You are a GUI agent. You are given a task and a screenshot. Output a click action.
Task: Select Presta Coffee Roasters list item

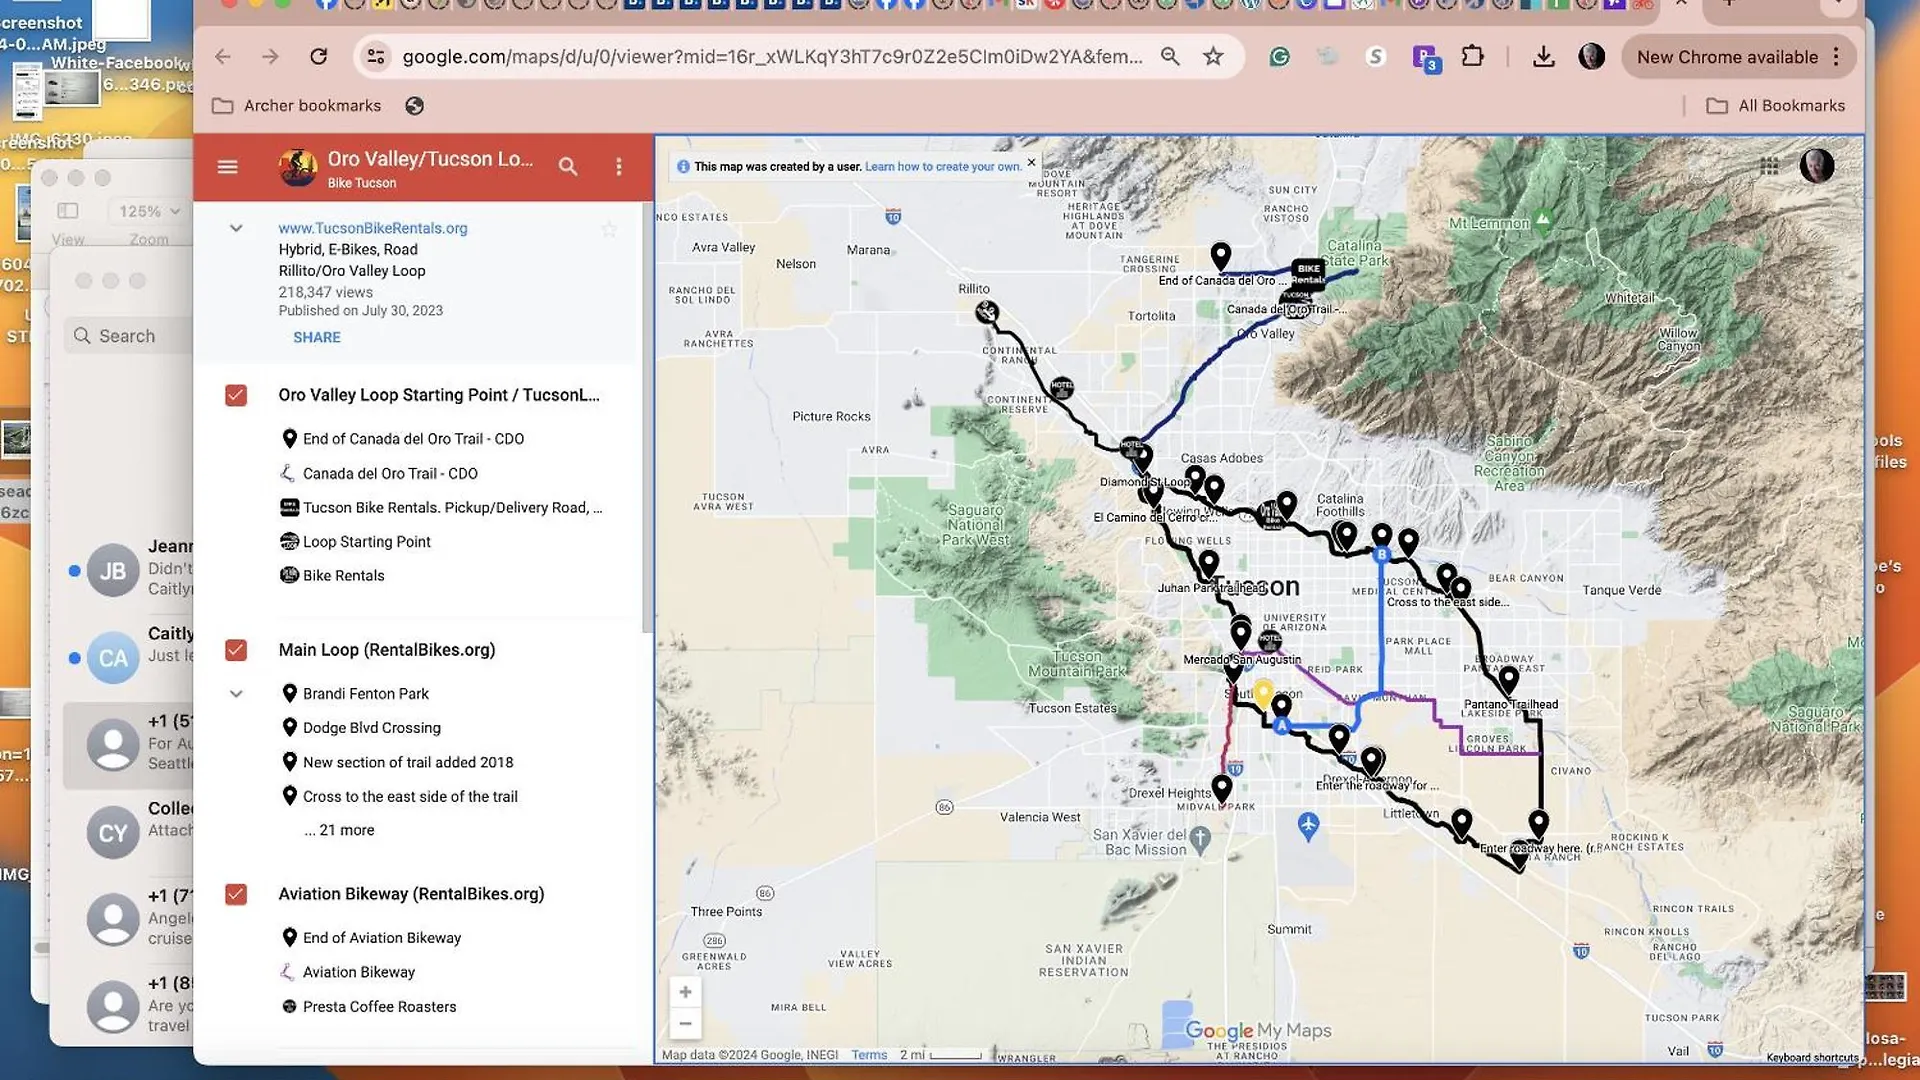coord(379,1006)
